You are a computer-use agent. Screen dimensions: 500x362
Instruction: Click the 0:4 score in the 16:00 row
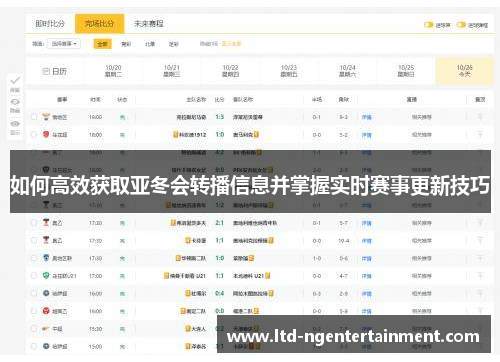click(220, 293)
